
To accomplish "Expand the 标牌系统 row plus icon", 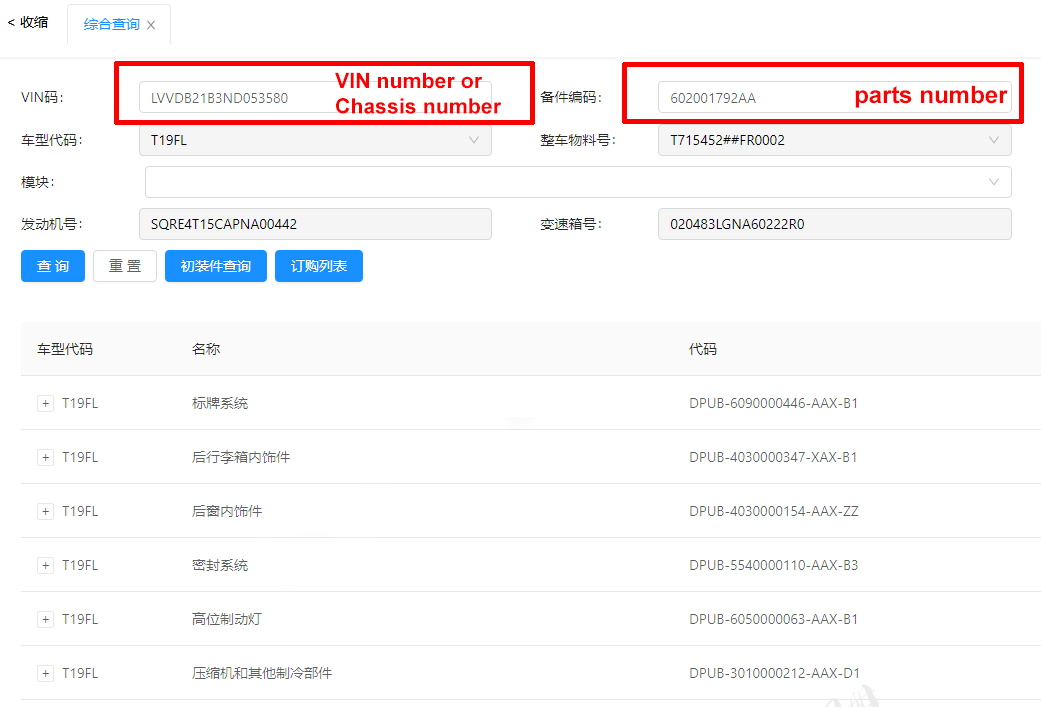I will click(x=45, y=404).
